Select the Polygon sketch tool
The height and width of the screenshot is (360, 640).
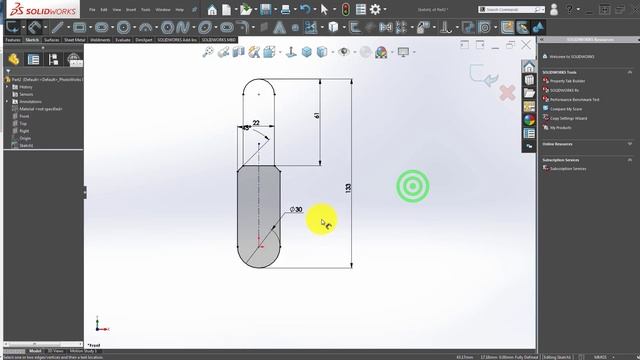pos(168,27)
